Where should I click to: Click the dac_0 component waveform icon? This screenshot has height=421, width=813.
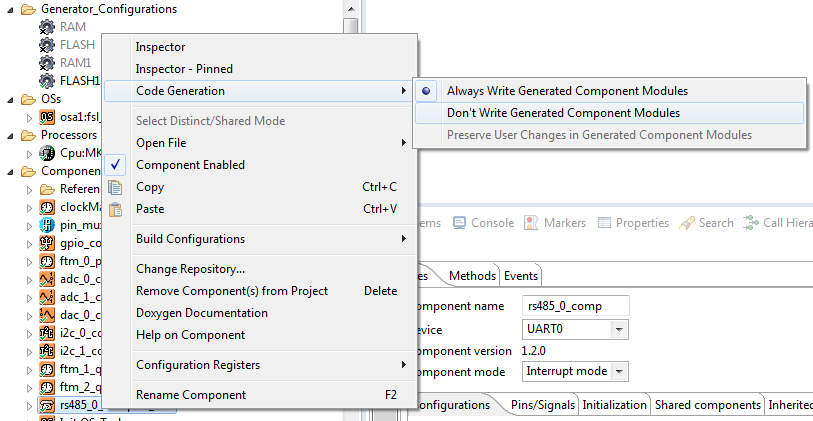[47, 315]
